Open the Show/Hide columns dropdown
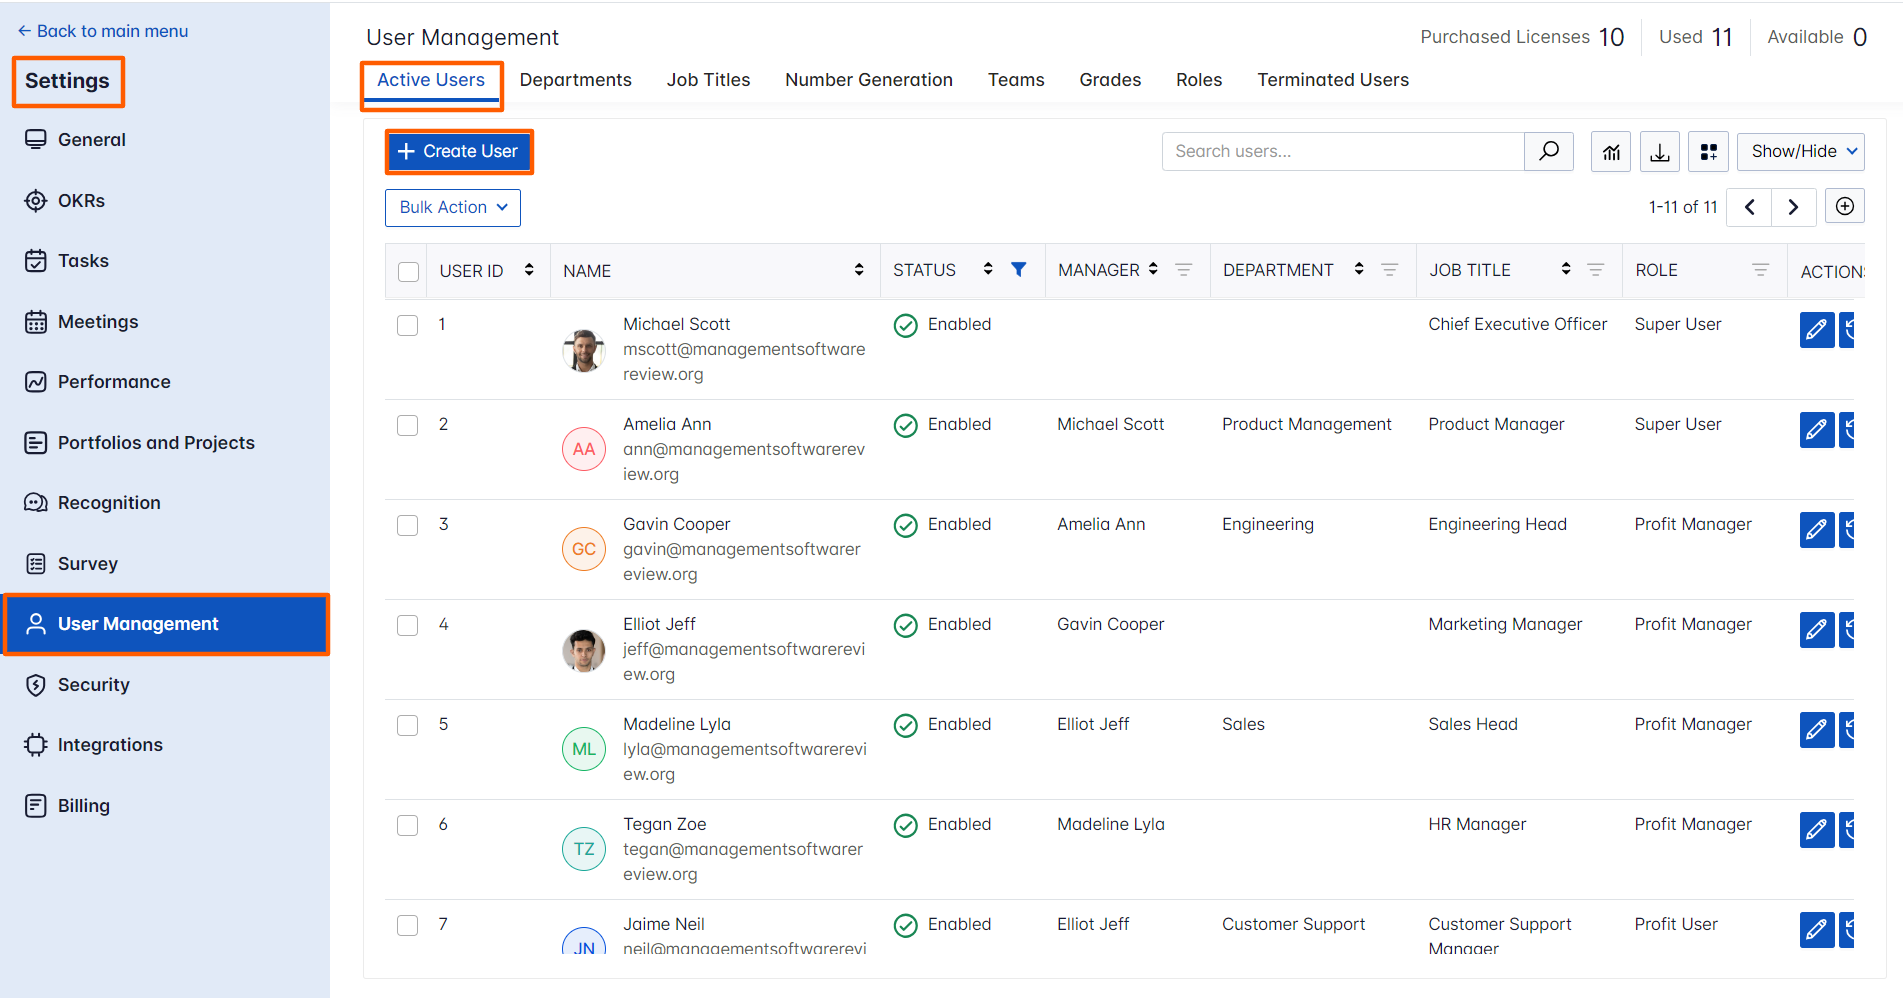Screen dimensions: 1903x998 [1800, 152]
